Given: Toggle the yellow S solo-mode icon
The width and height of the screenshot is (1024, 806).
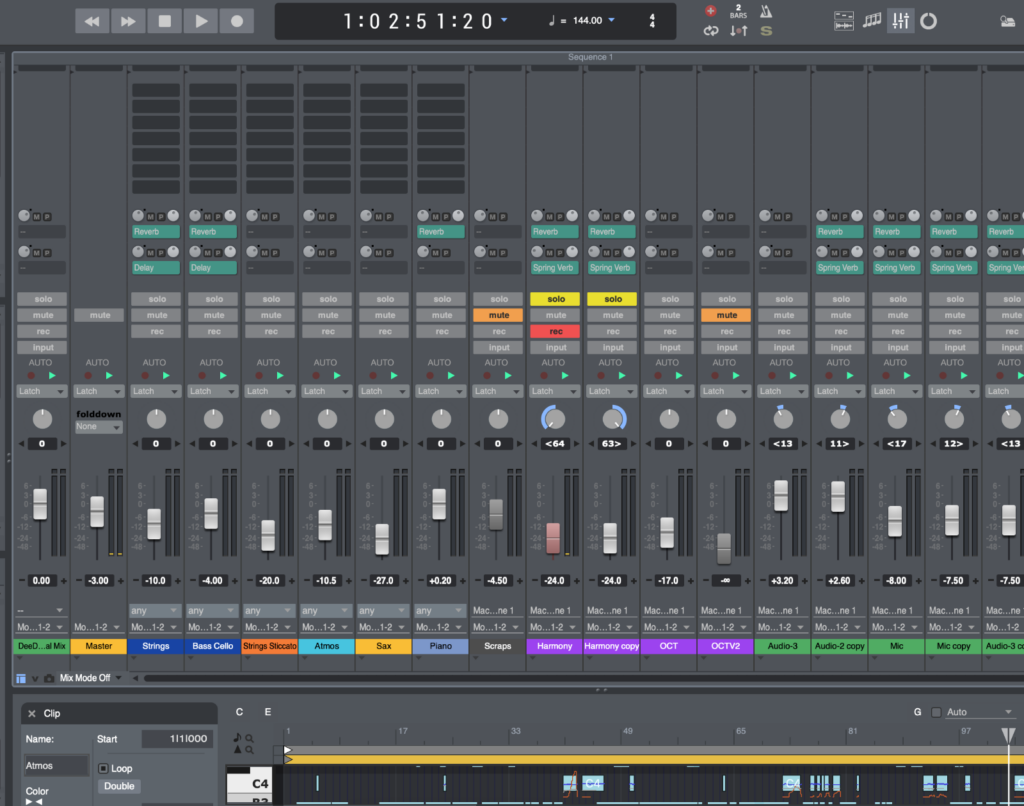Looking at the screenshot, I should (766, 31).
